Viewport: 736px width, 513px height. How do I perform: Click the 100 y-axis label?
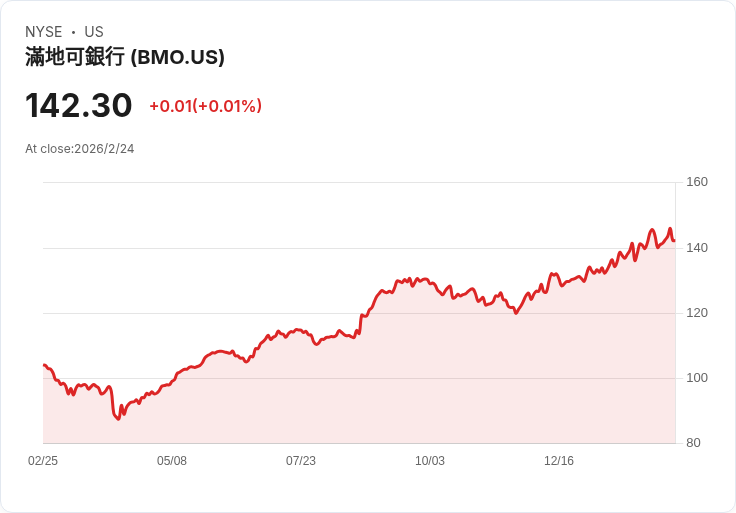point(697,378)
